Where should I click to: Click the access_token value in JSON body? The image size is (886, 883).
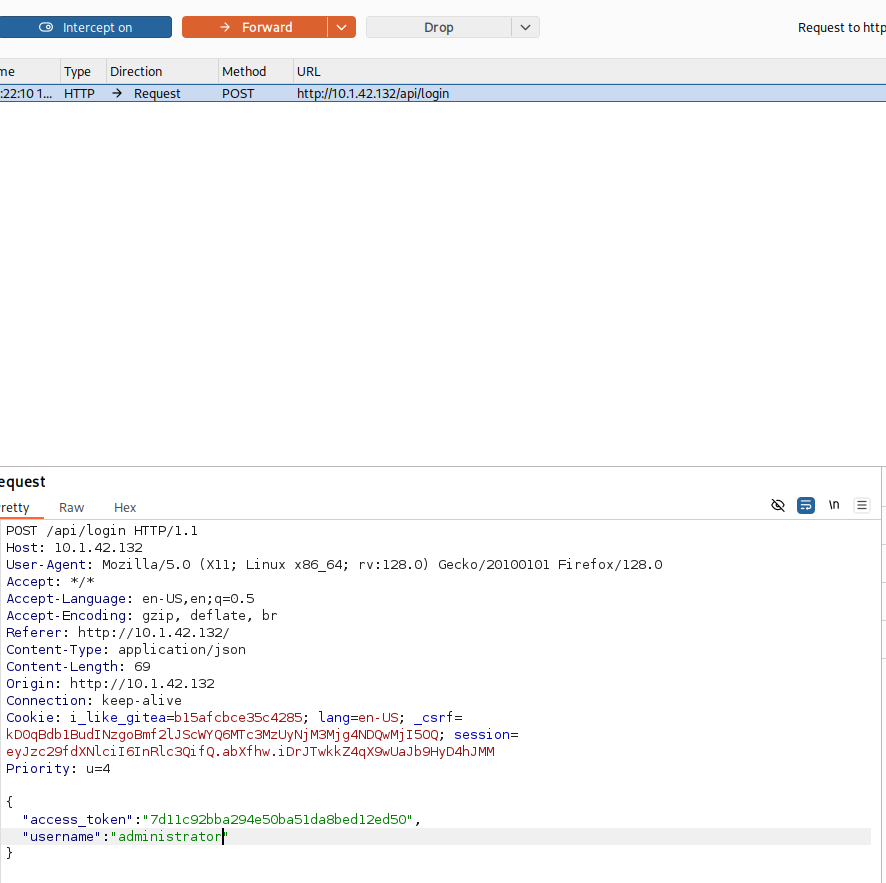coord(277,819)
